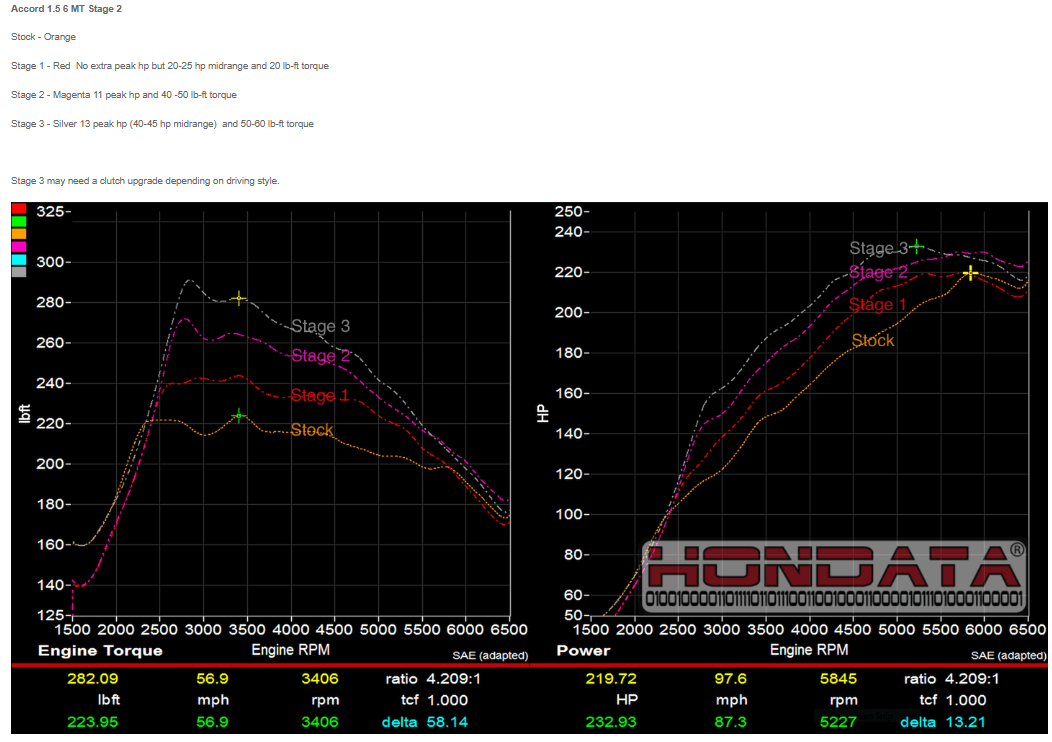The width and height of the screenshot is (1052, 742).
Task: Toggle the Stage 1 trace on torque graph
Action: pyautogui.click(x=318, y=396)
